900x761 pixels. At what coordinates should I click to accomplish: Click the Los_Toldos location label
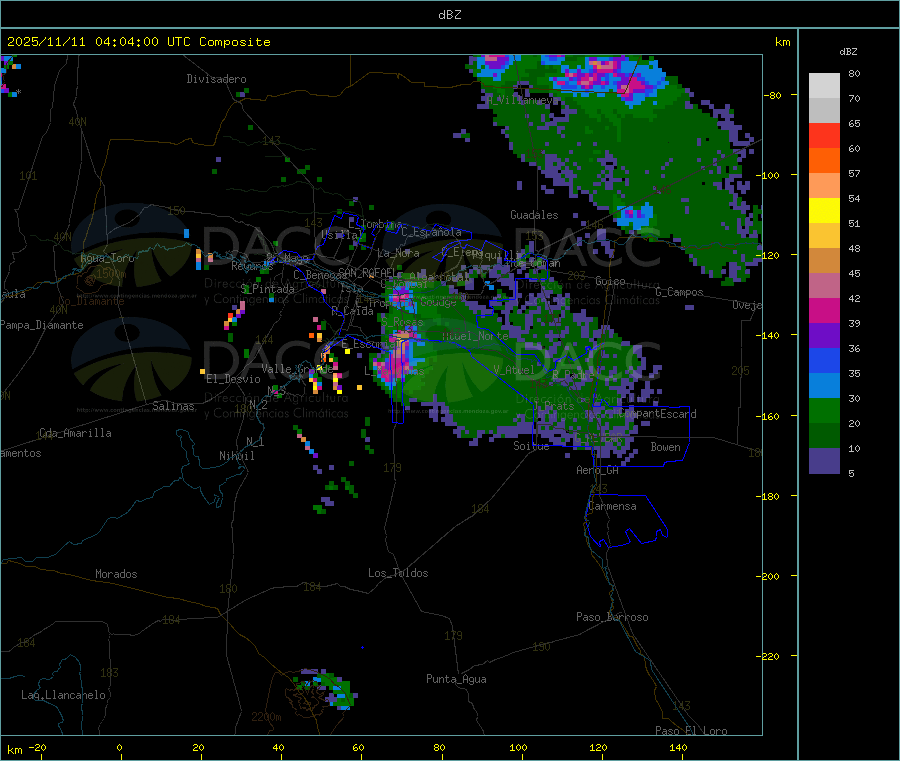(398, 573)
